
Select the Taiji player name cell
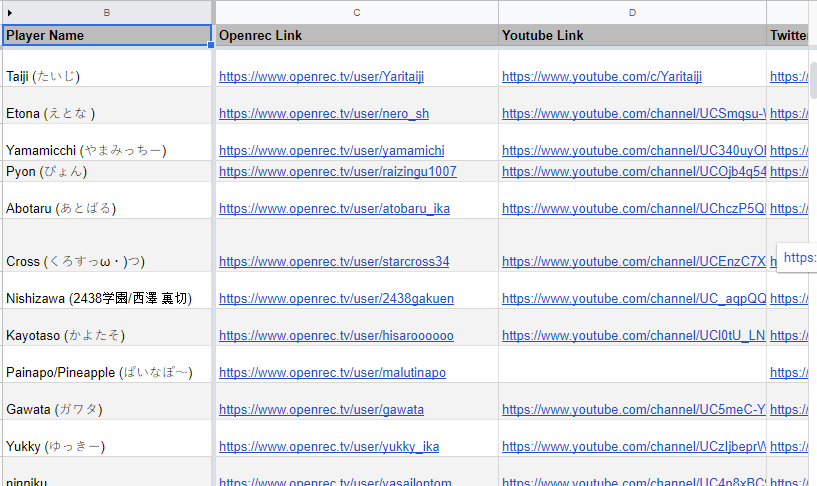[107, 68]
